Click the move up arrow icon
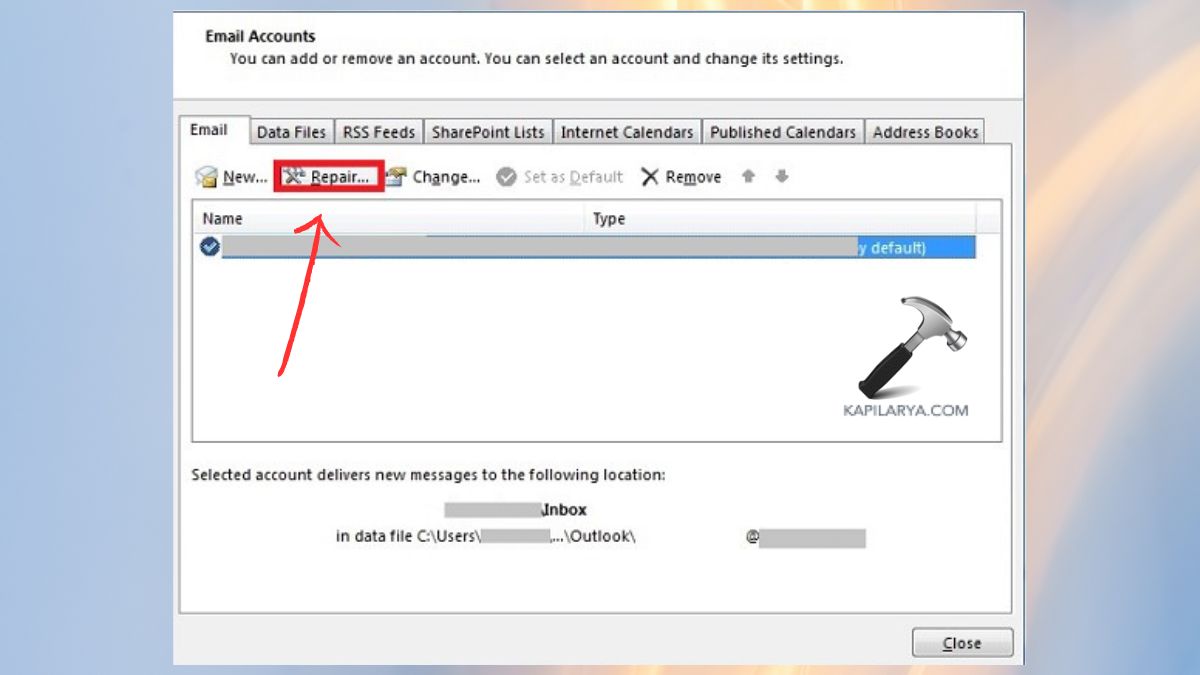The height and width of the screenshot is (675, 1200). [748, 176]
